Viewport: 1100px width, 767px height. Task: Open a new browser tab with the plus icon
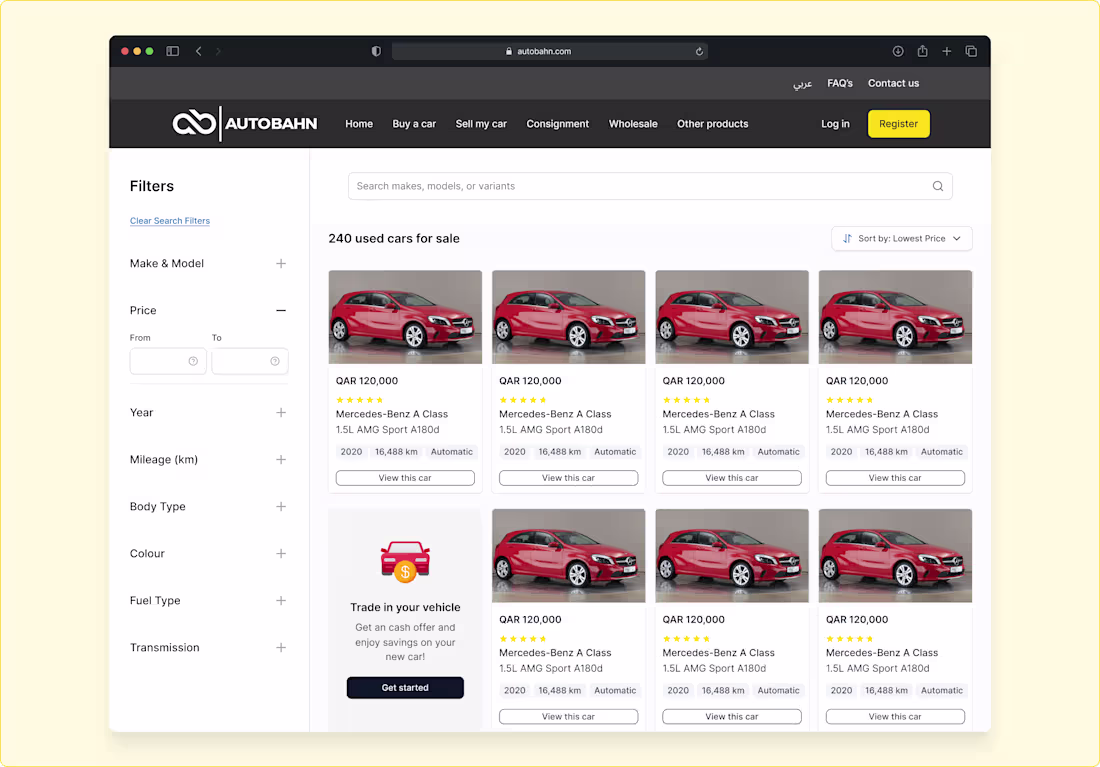946,50
